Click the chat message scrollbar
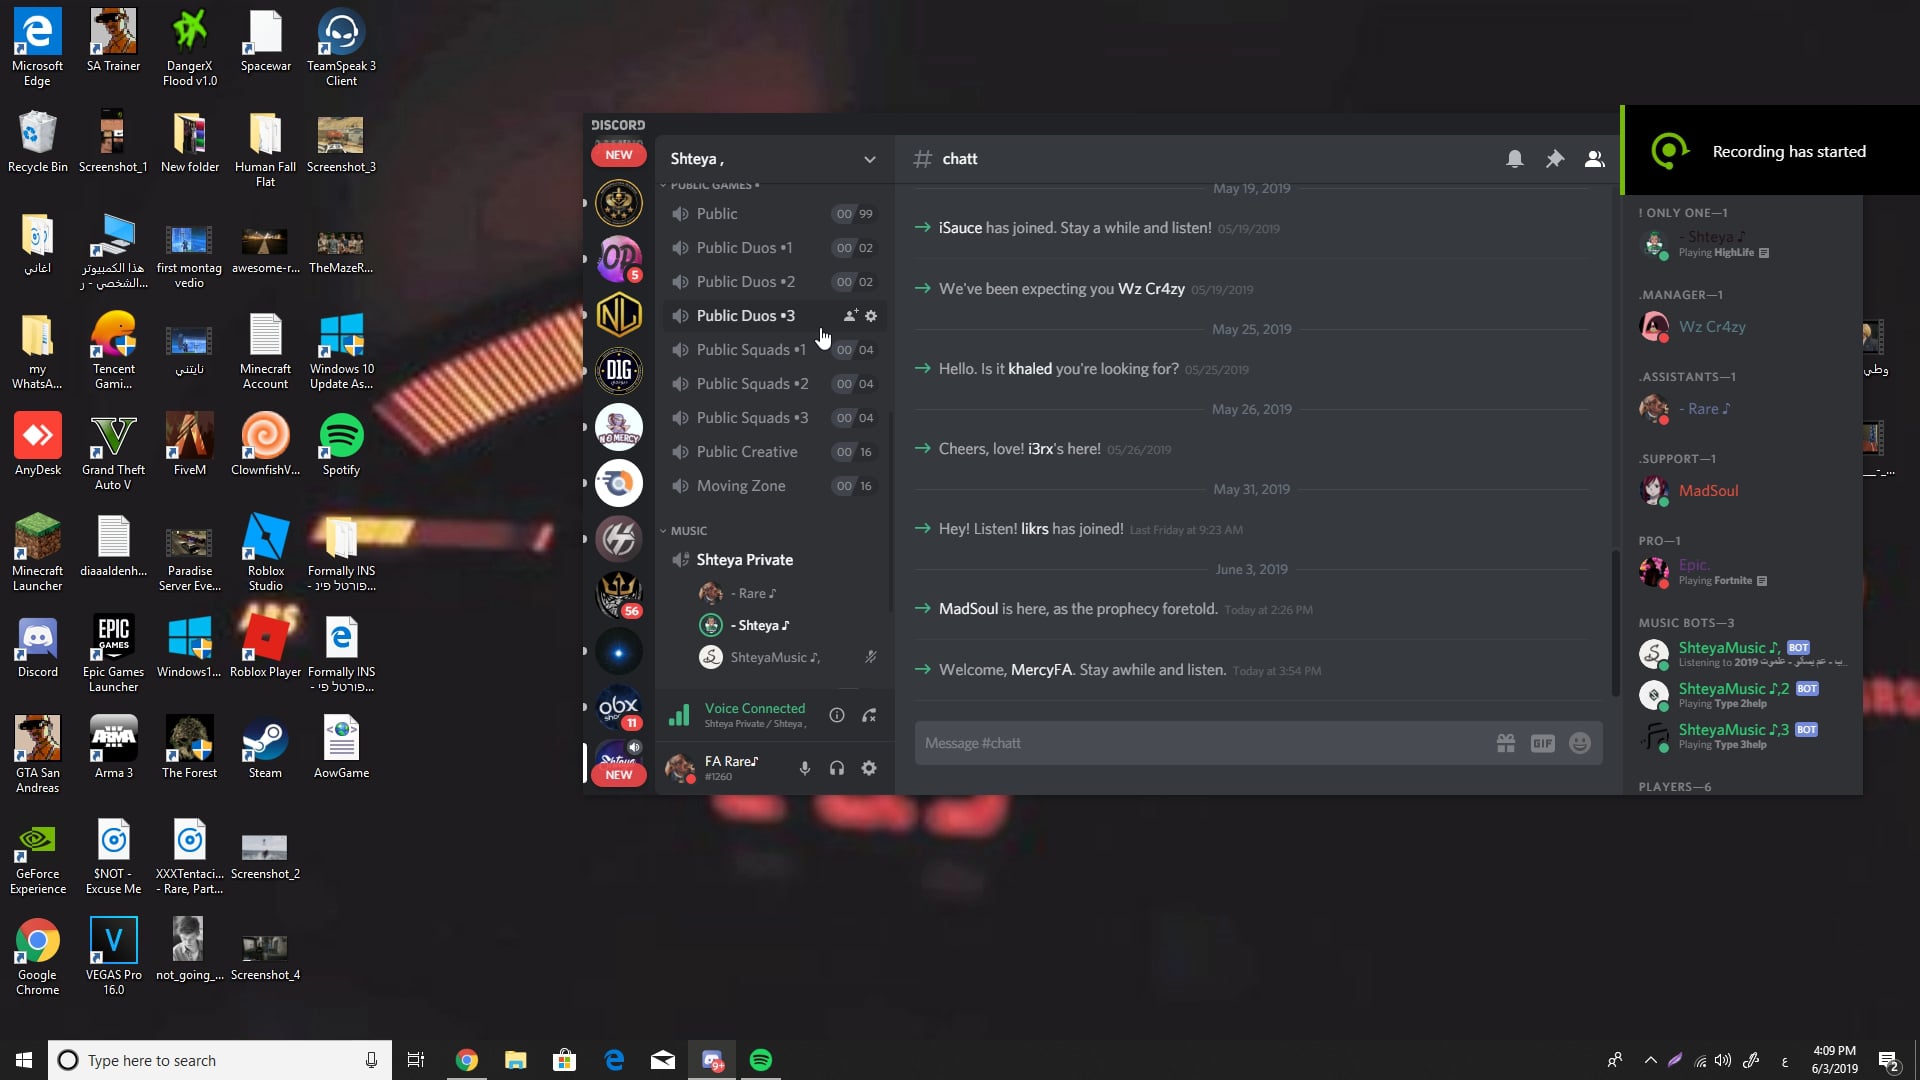Screen dimensions: 1920x1080 click(1615, 622)
